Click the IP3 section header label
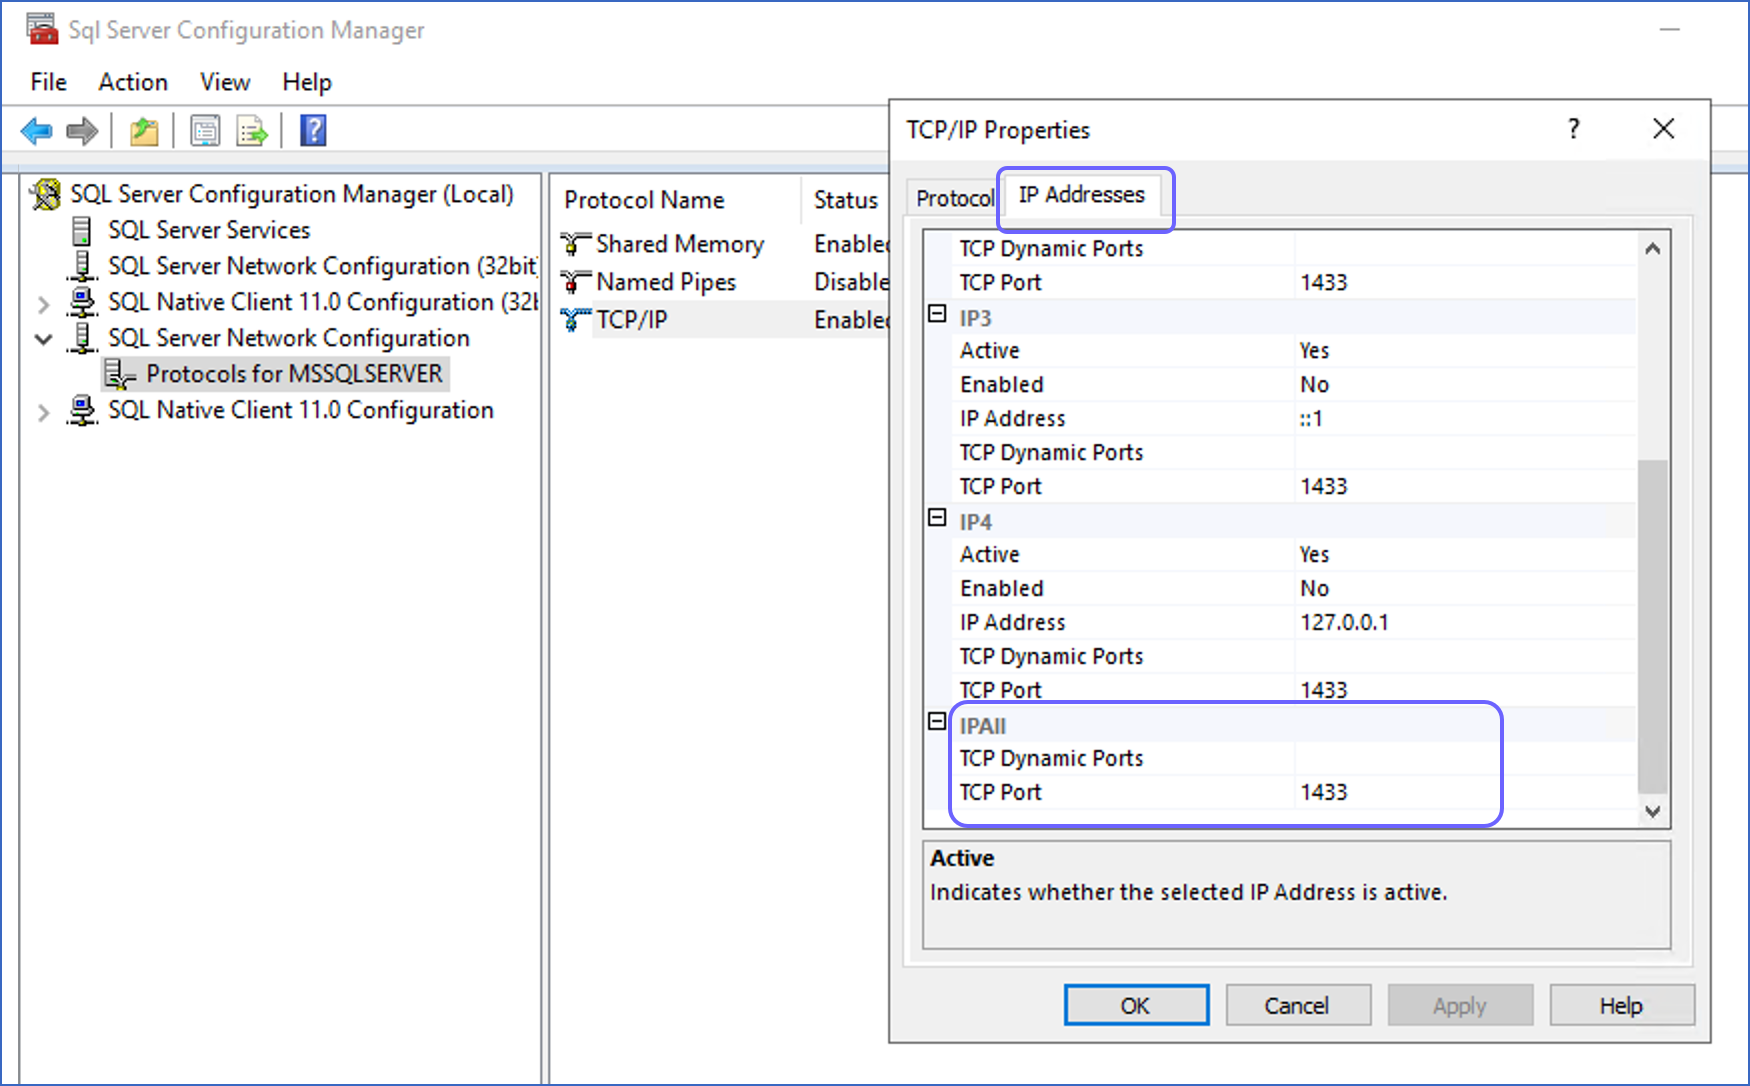This screenshot has width=1750, height=1086. 975,318
